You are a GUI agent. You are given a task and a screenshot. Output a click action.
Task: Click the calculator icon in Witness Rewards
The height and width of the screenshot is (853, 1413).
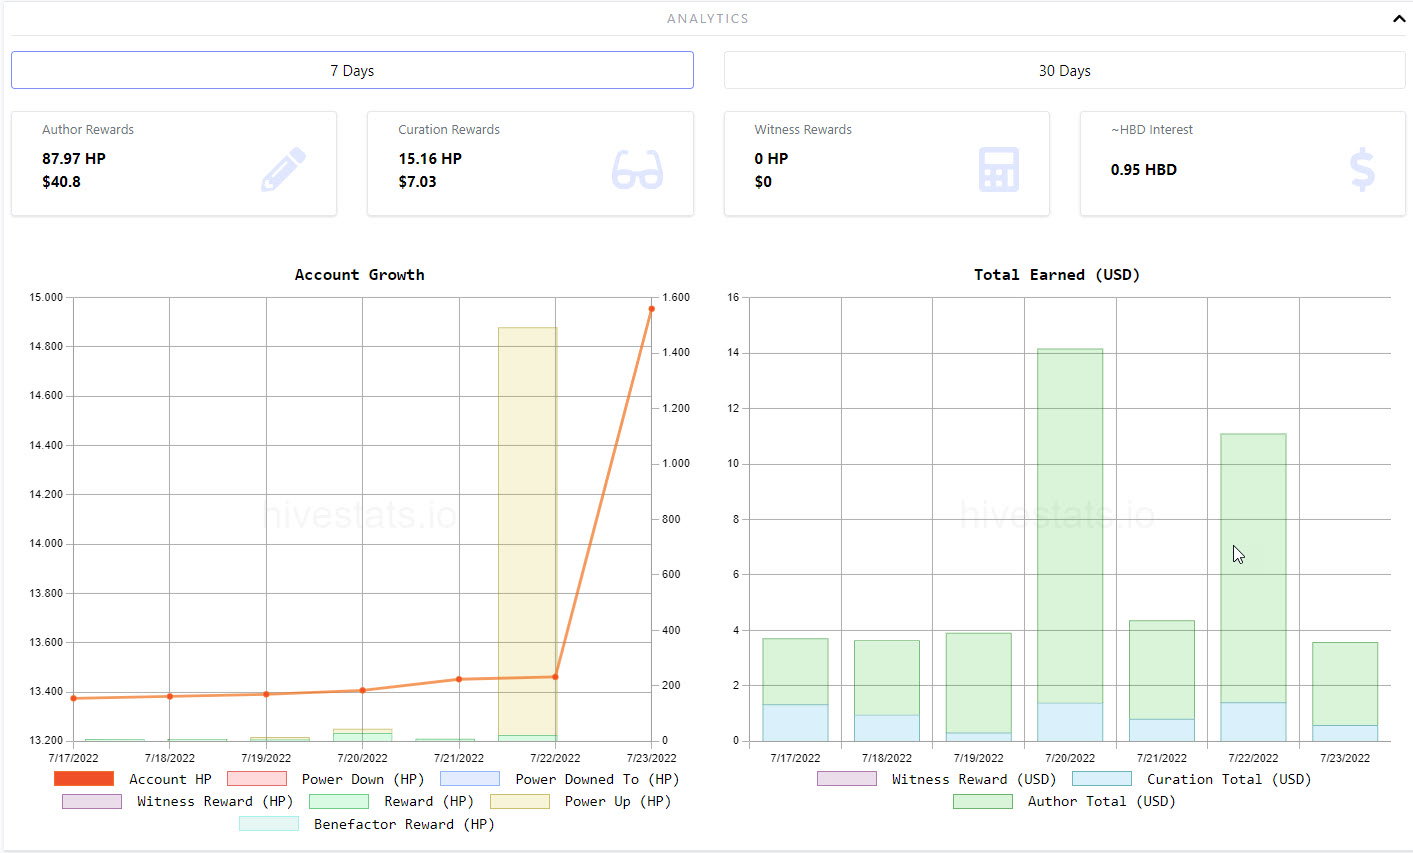pos(998,169)
